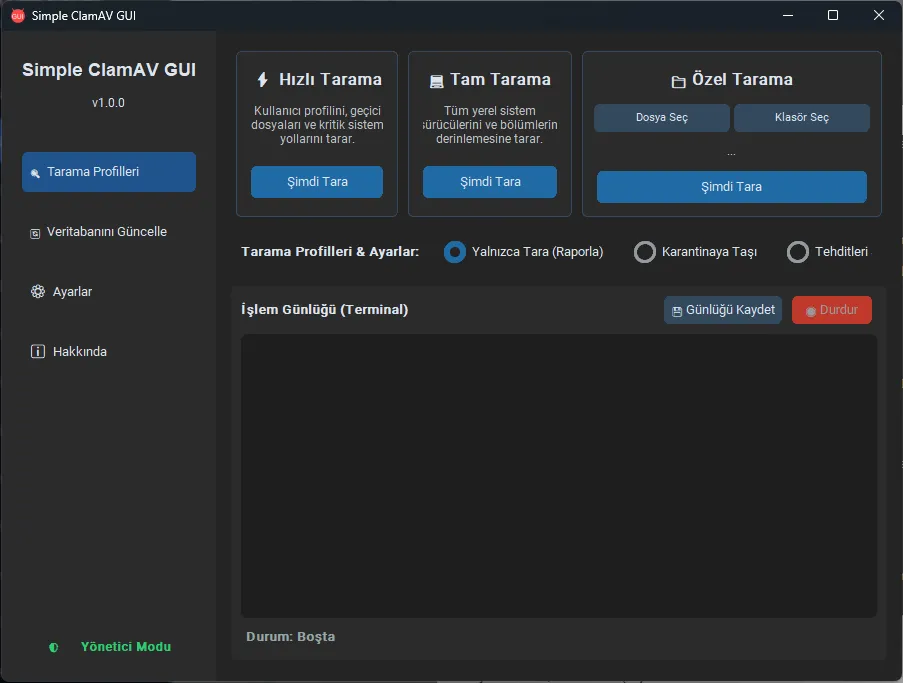Click the save disk icon on Günlüğü Kaydet
Image resolution: width=903 pixels, height=683 pixels.
(677, 311)
